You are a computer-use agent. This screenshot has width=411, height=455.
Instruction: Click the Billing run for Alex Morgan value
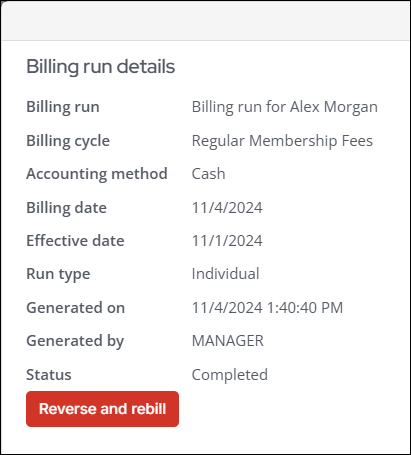click(285, 107)
